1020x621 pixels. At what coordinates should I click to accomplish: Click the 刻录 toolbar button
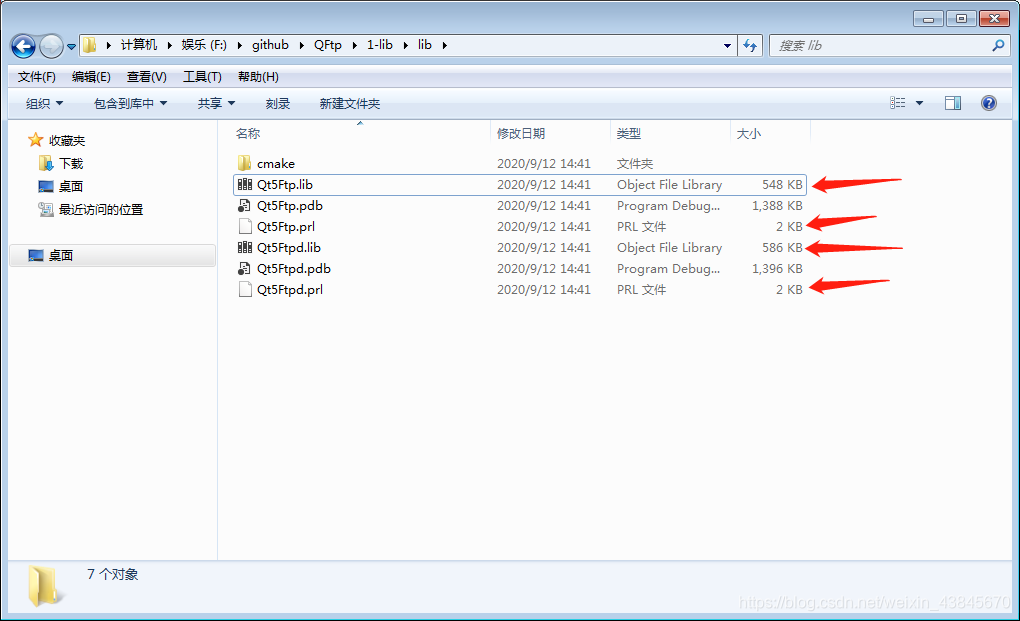point(278,103)
